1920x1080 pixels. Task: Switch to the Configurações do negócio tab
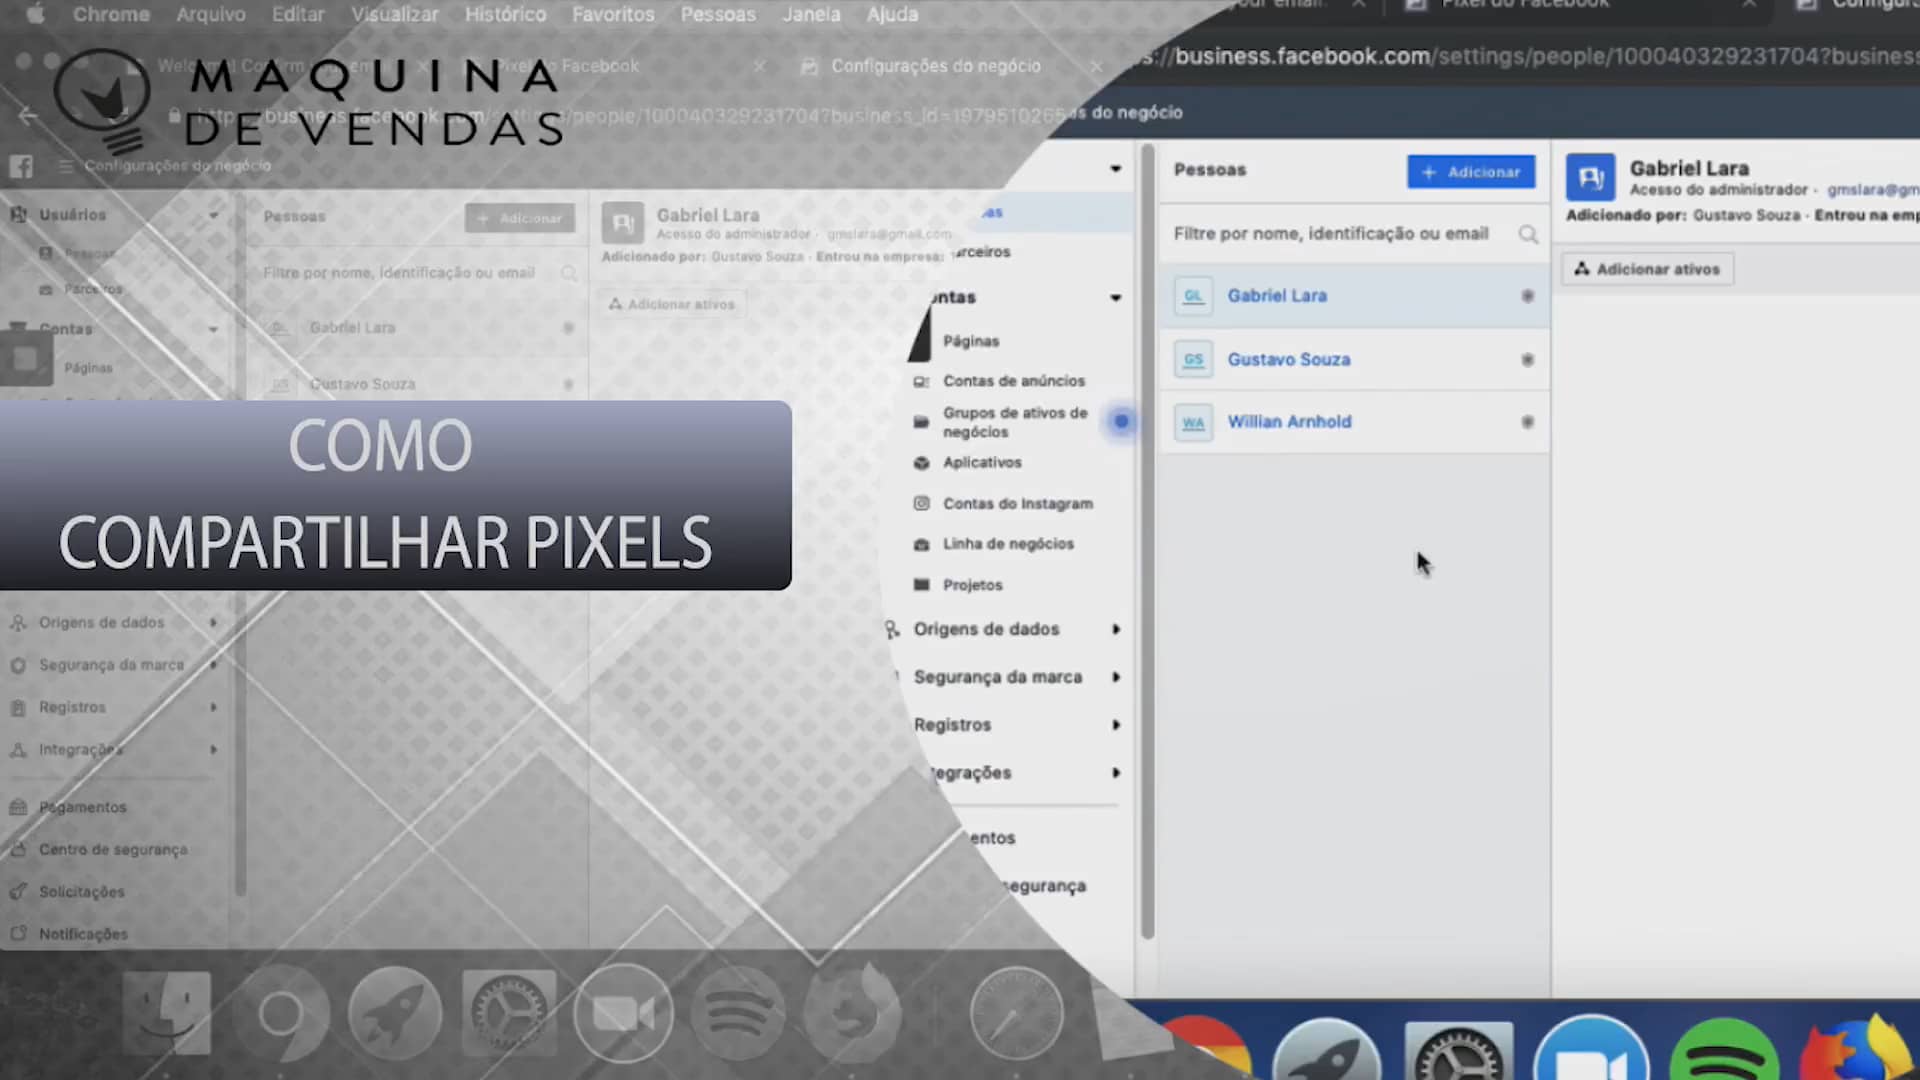[934, 66]
